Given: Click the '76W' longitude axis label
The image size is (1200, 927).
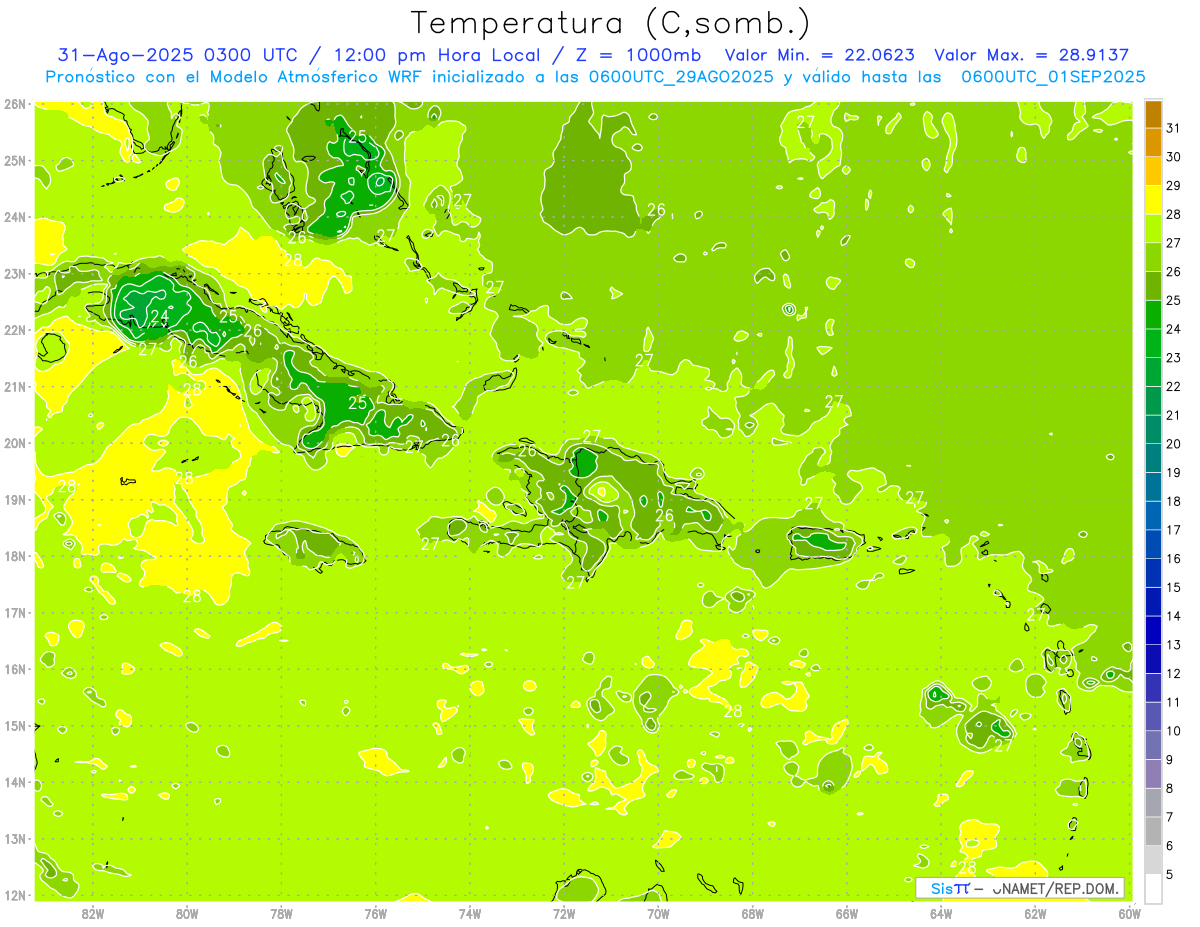Looking at the screenshot, I should point(376,913).
